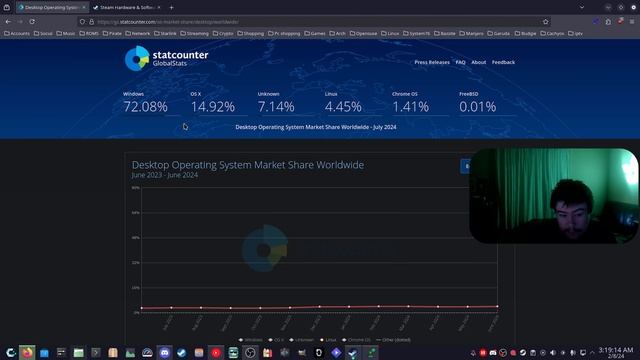Image resolution: width=640 pixels, height=360 pixels.
Task: Click the statcounter GlobalStats logo
Action: (167, 58)
